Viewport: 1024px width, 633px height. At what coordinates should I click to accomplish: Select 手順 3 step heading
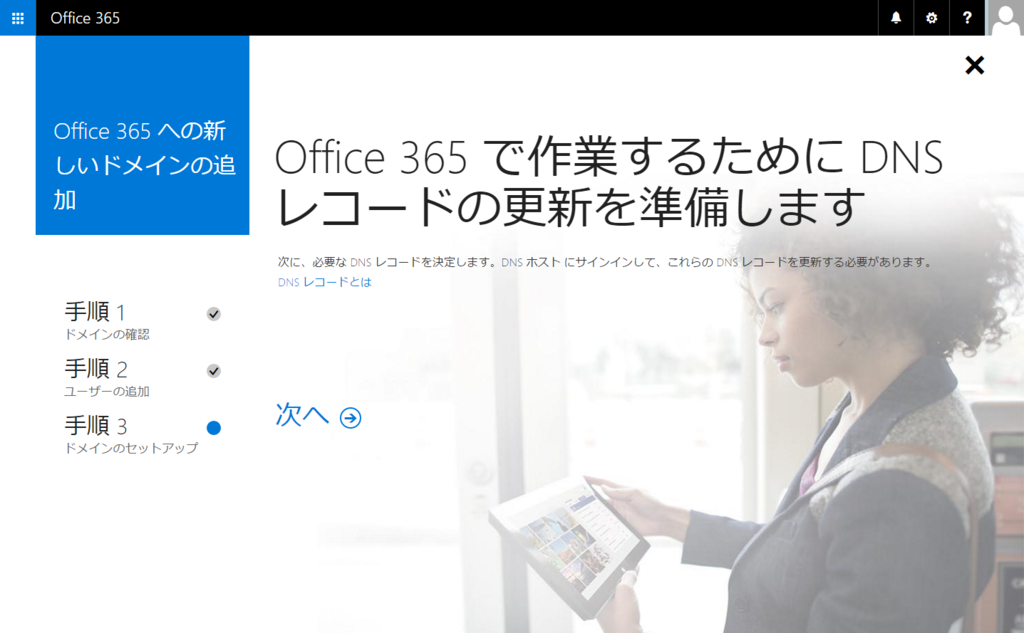(95, 425)
